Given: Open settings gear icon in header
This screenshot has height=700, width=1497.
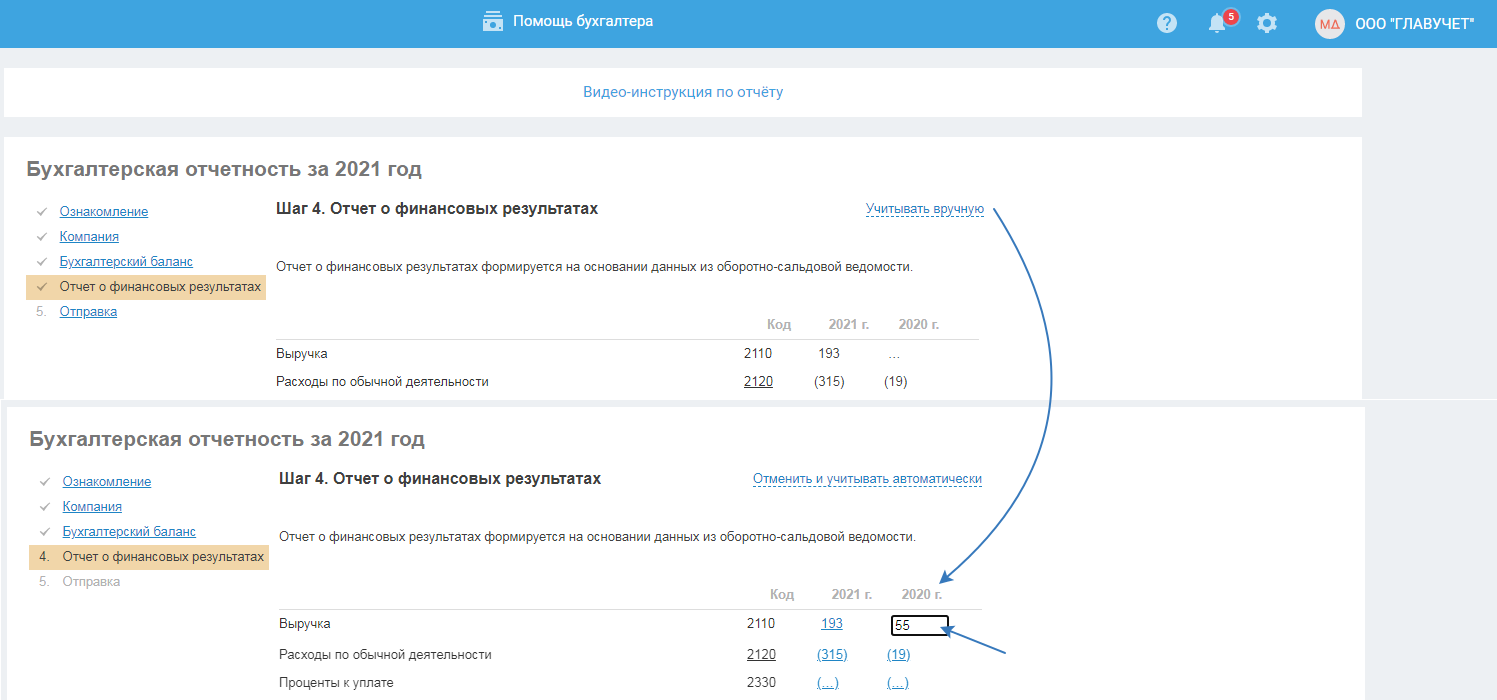Looking at the screenshot, I should tap(1267, 23).
